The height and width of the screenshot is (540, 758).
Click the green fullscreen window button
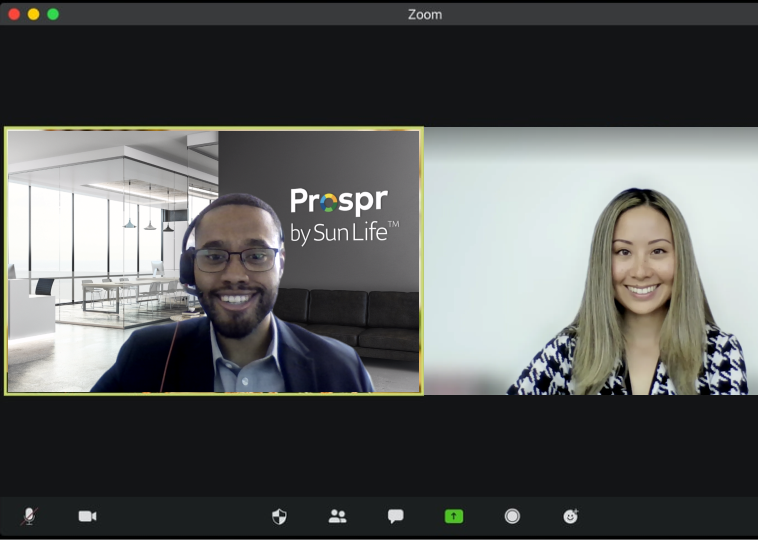[53, 14]
